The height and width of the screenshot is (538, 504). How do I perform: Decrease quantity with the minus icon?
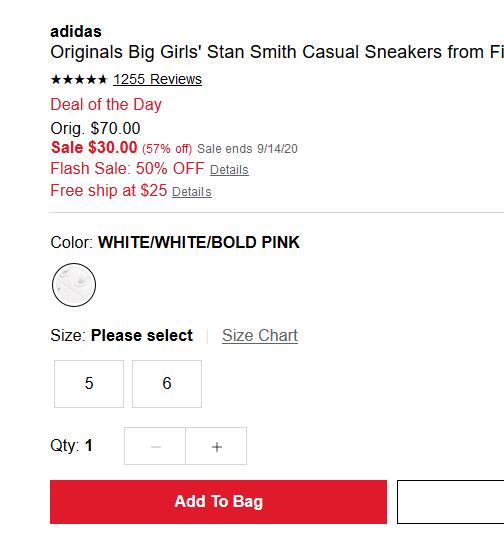[x=155, y=446]
